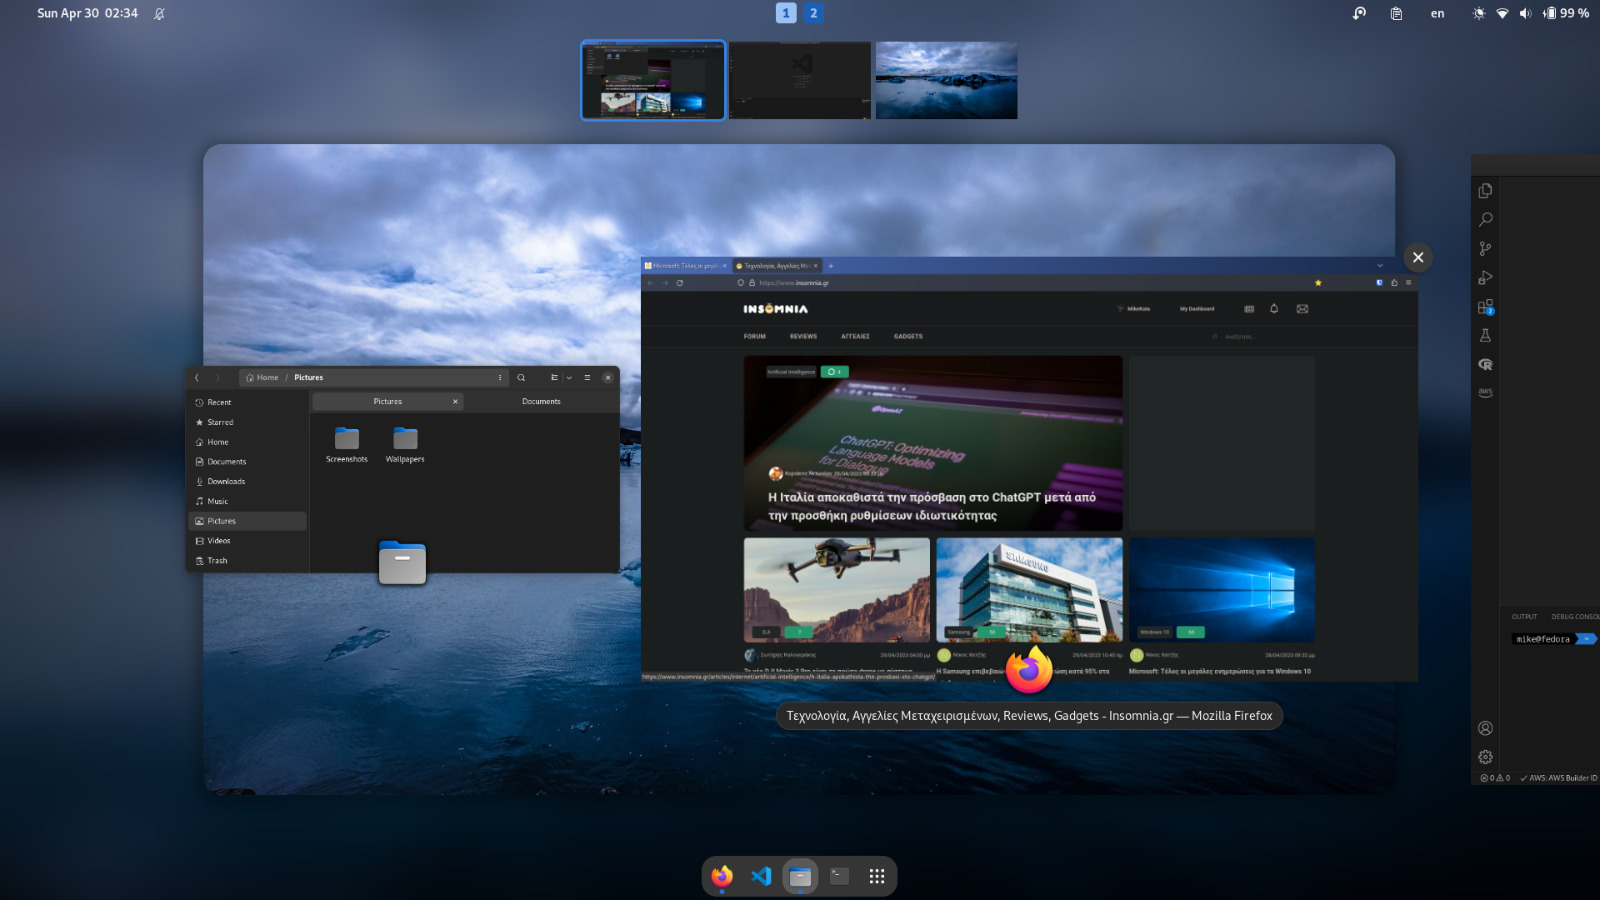Screen dimensions: 1600x900
Task: Launch Visual Studio Code from the dock
Action: coord(761,876)
